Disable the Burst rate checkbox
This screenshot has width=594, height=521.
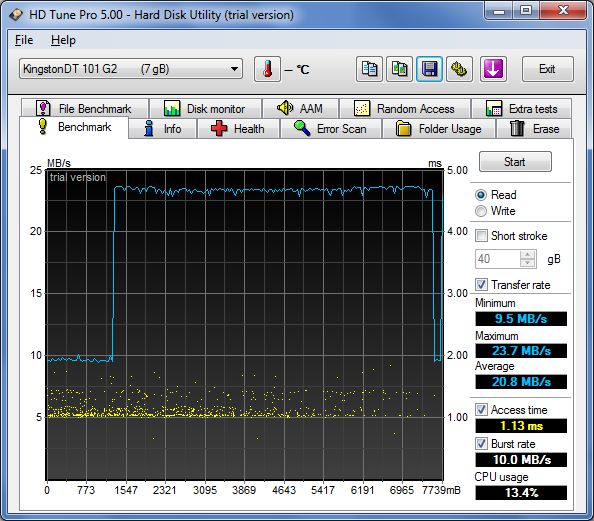tap(481, 443)
